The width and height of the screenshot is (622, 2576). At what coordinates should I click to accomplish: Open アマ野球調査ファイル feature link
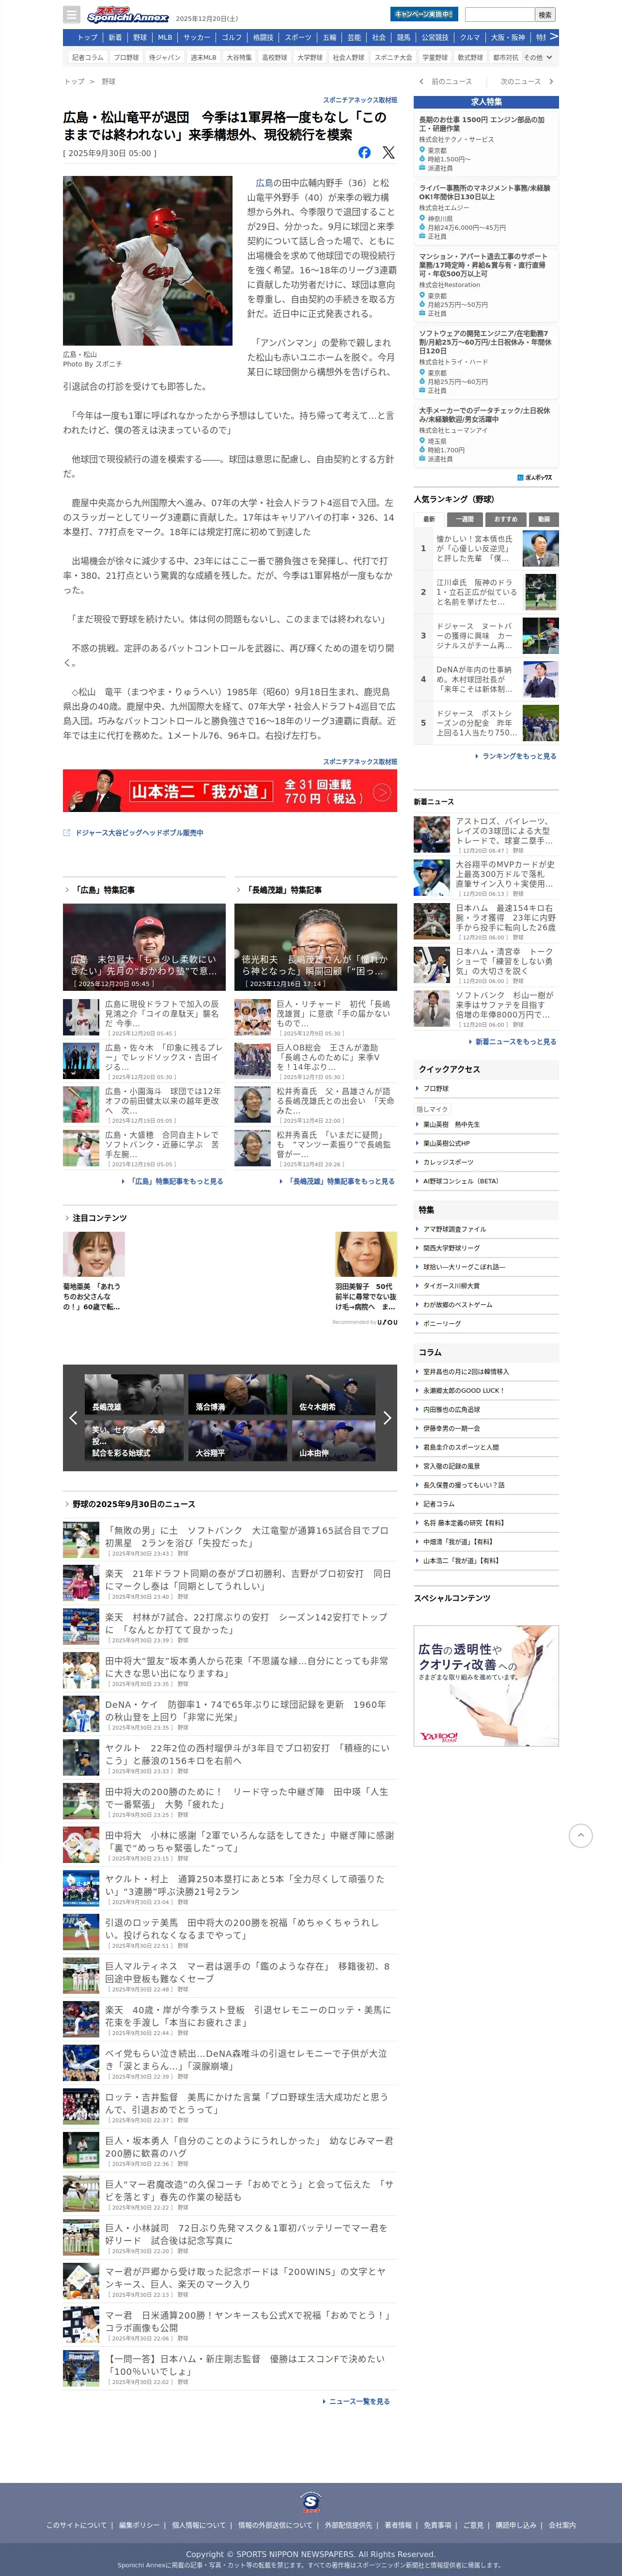coord(454,1229)
